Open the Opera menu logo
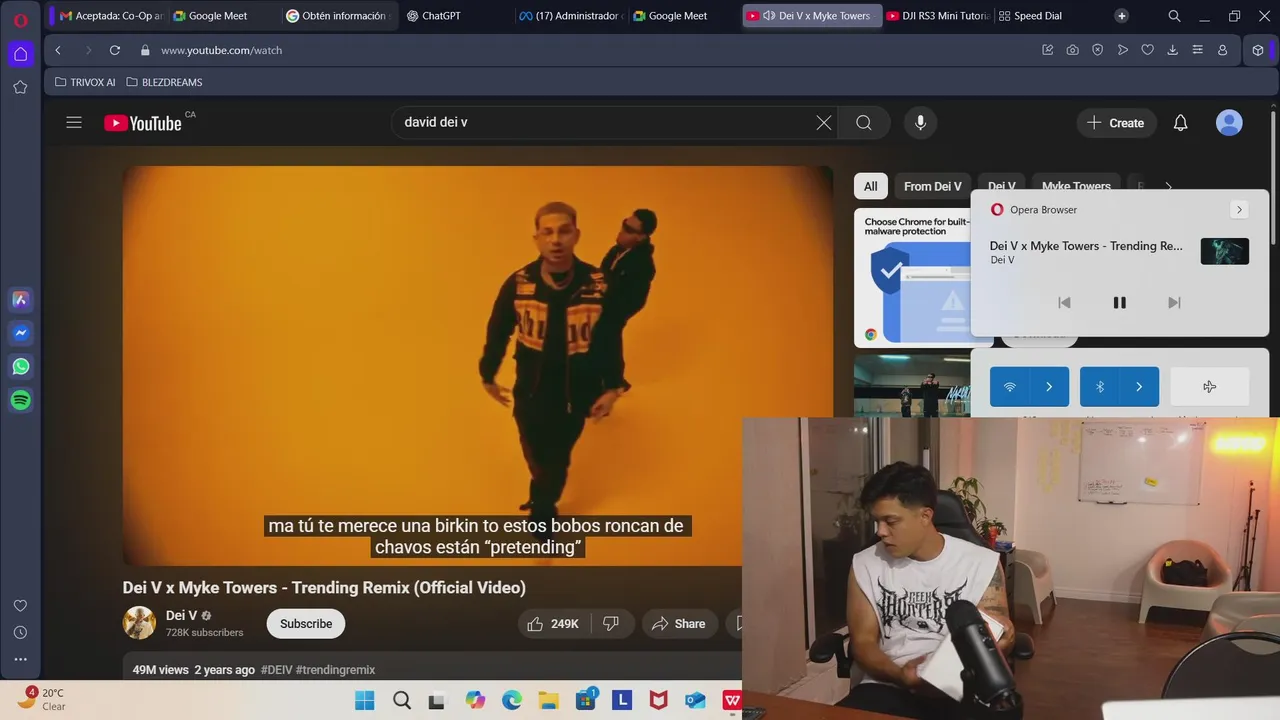This screenshot has height=720, width=1280. [20, 20]
